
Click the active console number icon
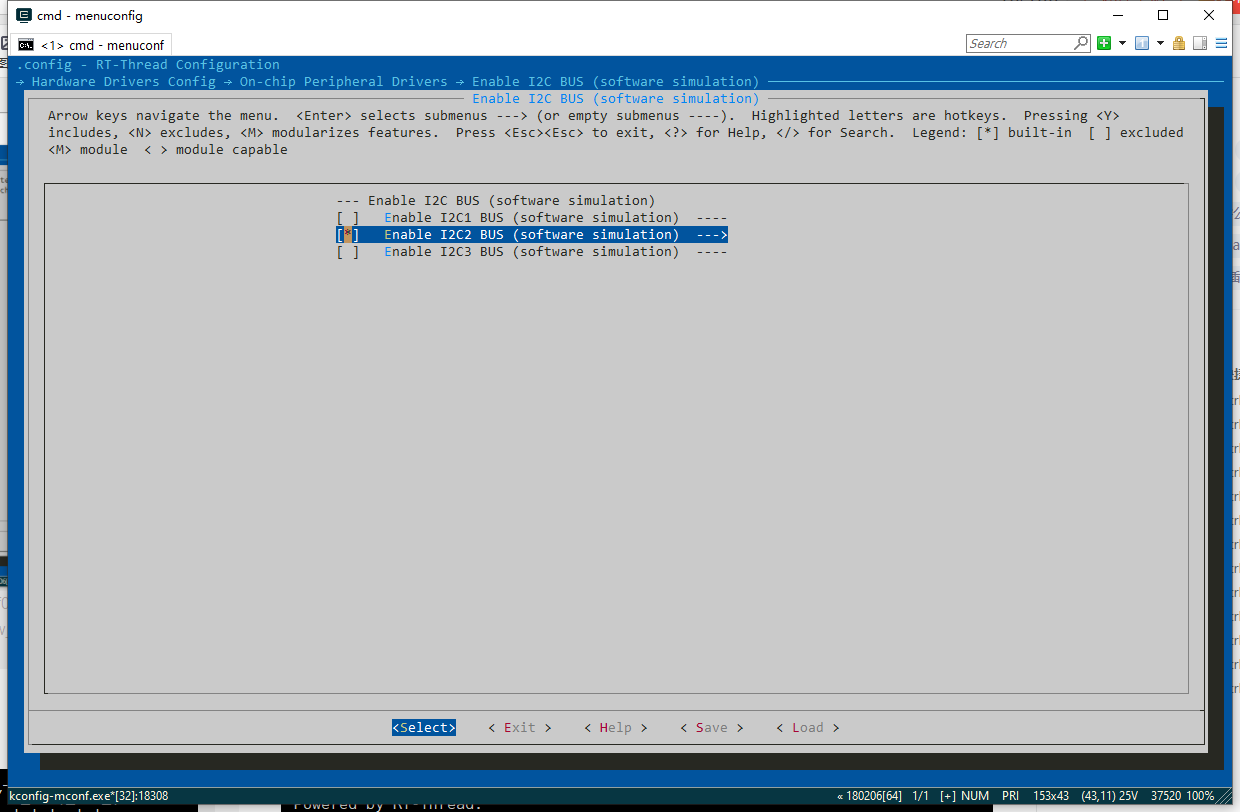1142,43
